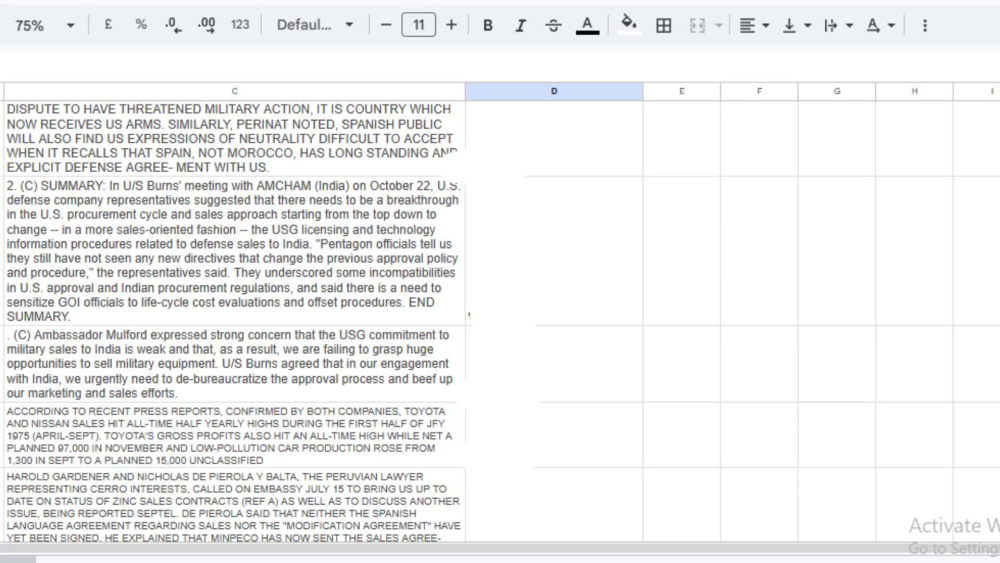
Task: Open text color picker
Action: pos(587,25)
